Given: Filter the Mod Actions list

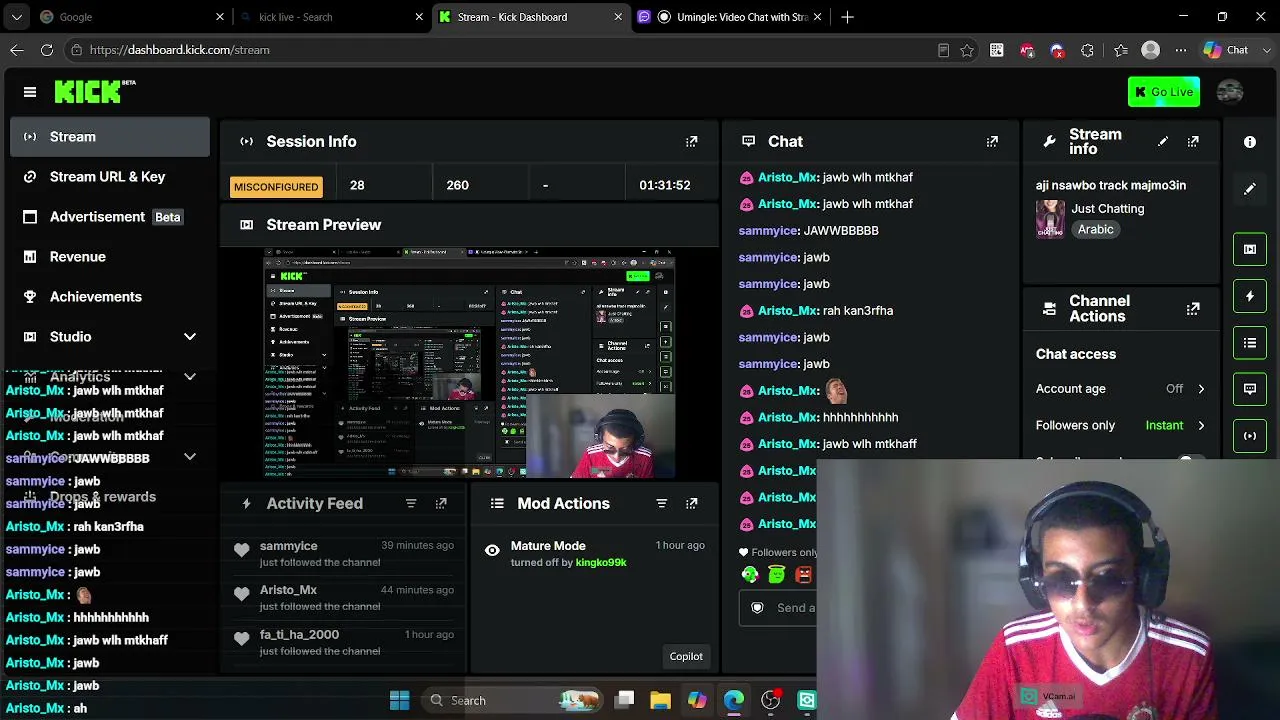Looking at the screenshot, I should 661,504.
